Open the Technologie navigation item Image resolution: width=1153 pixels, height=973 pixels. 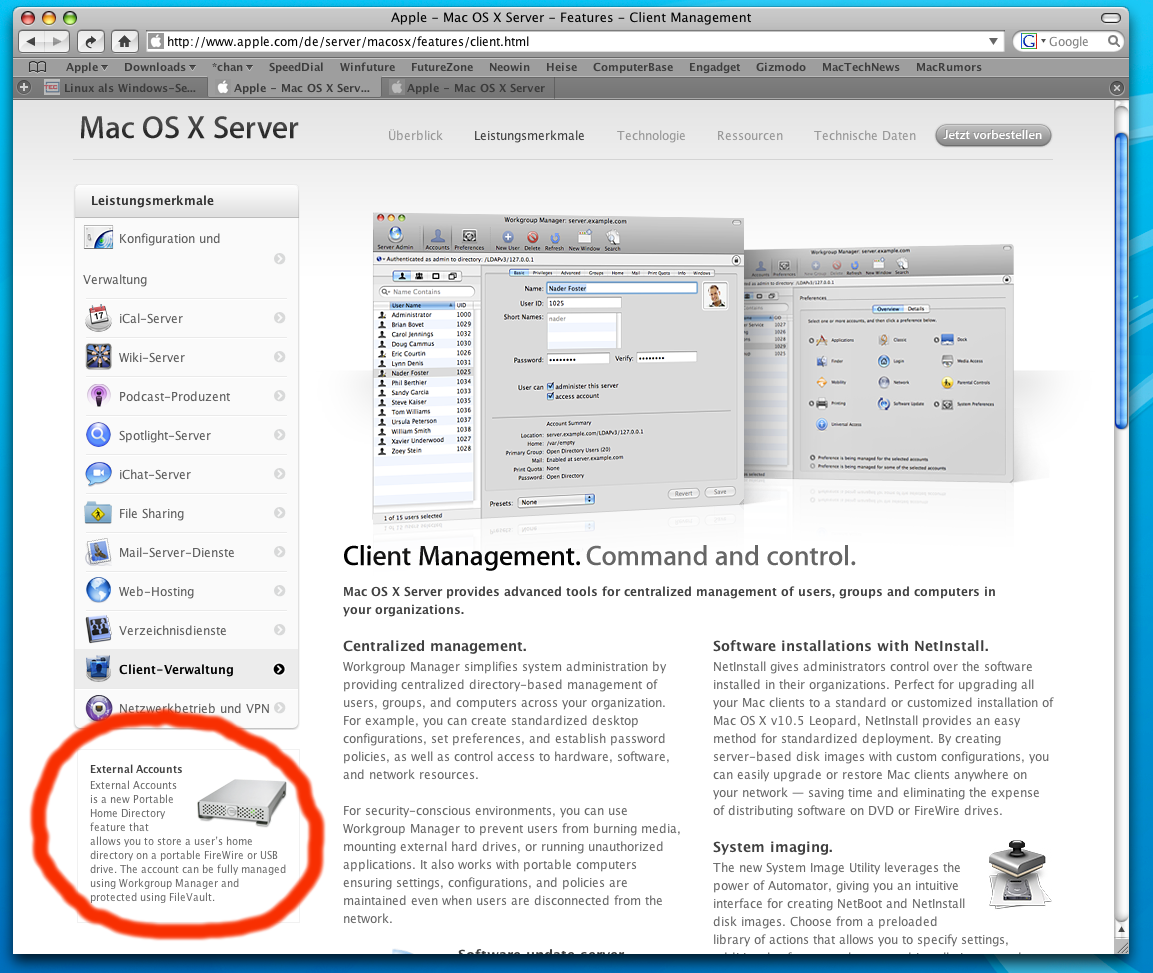pyautogui.click(x=651, y=135)
